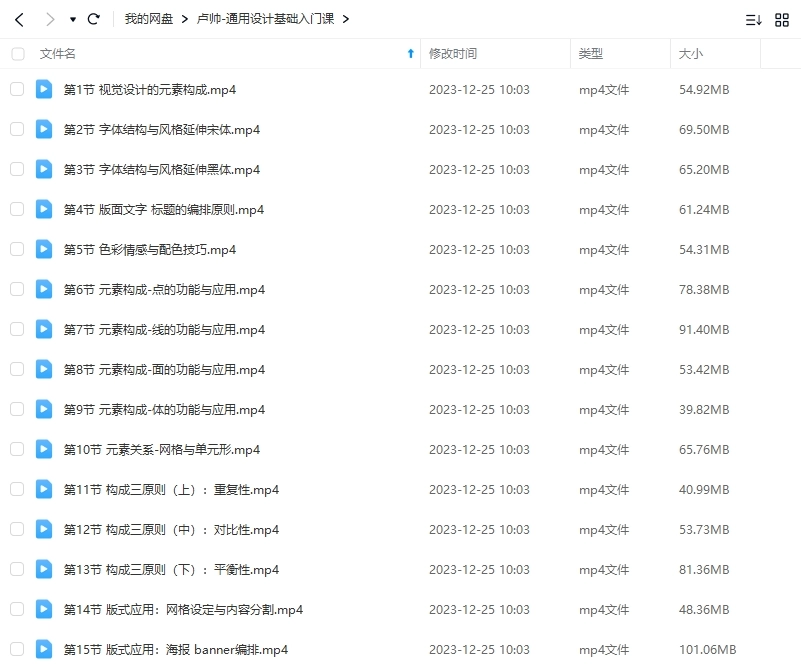Click the back navigation arrow
Viewport: 801px width, 667px height.
(x=19, y=19)
